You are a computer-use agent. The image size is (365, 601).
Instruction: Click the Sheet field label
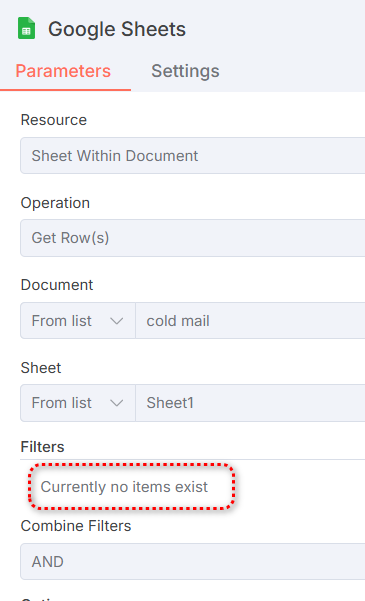tap(41, 368)
